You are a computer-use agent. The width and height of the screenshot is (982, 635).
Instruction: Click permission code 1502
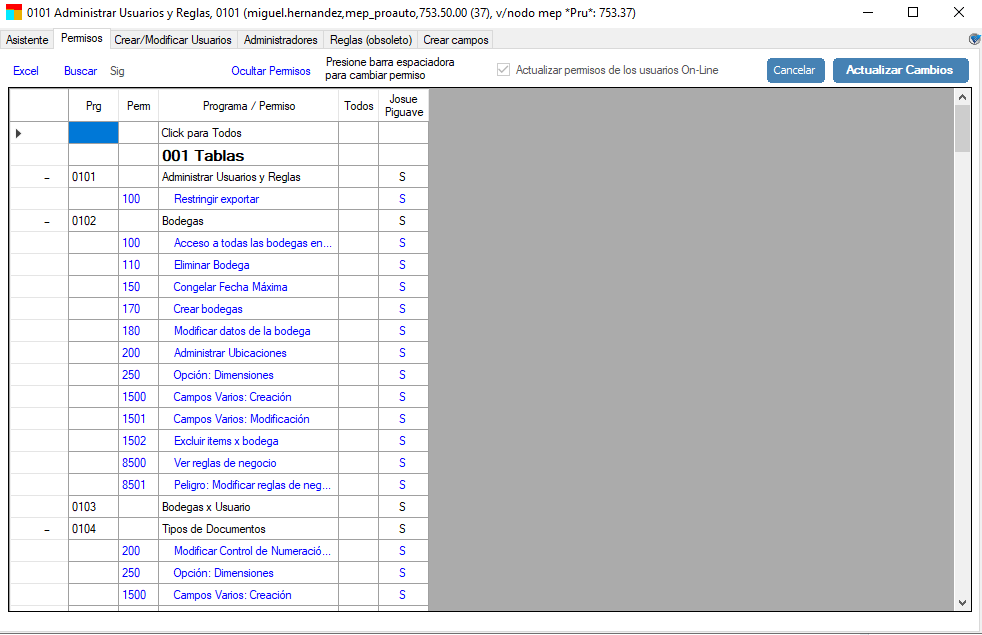point(138,441)
